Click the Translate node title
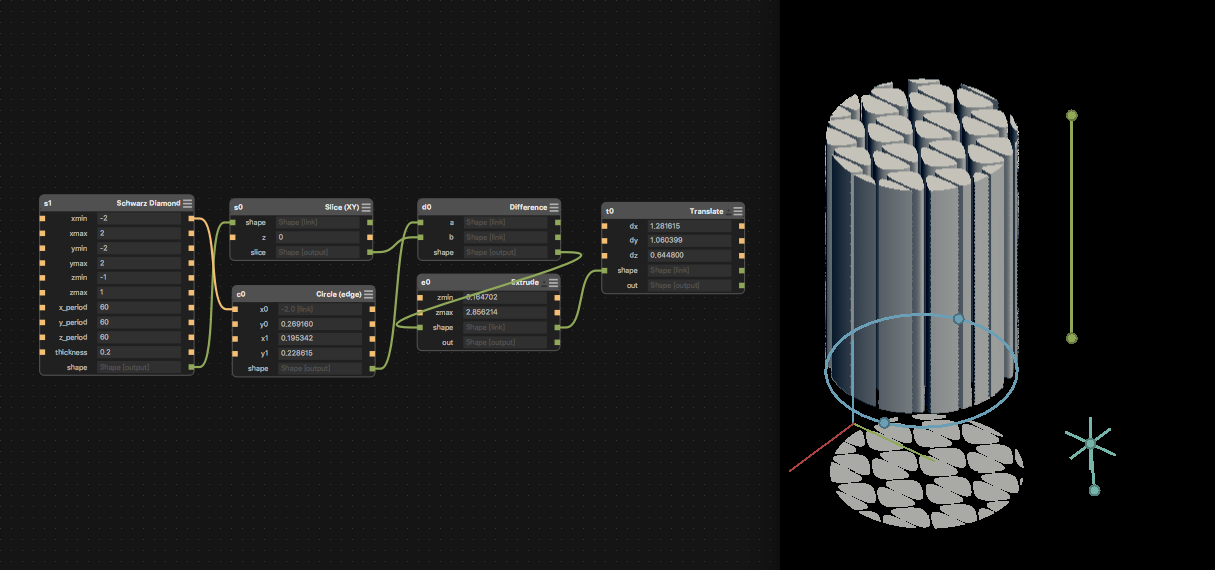The height and width of the screenshot is (570, 1215). pyautogui.click(x=706, y=211)
